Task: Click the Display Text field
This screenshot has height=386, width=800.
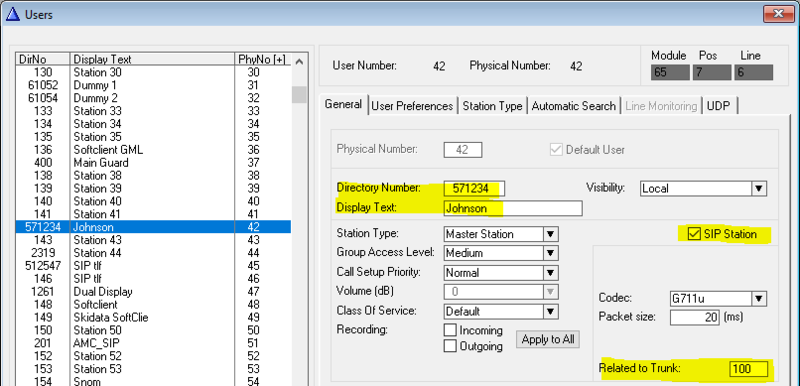Action: tap(513, 208)
